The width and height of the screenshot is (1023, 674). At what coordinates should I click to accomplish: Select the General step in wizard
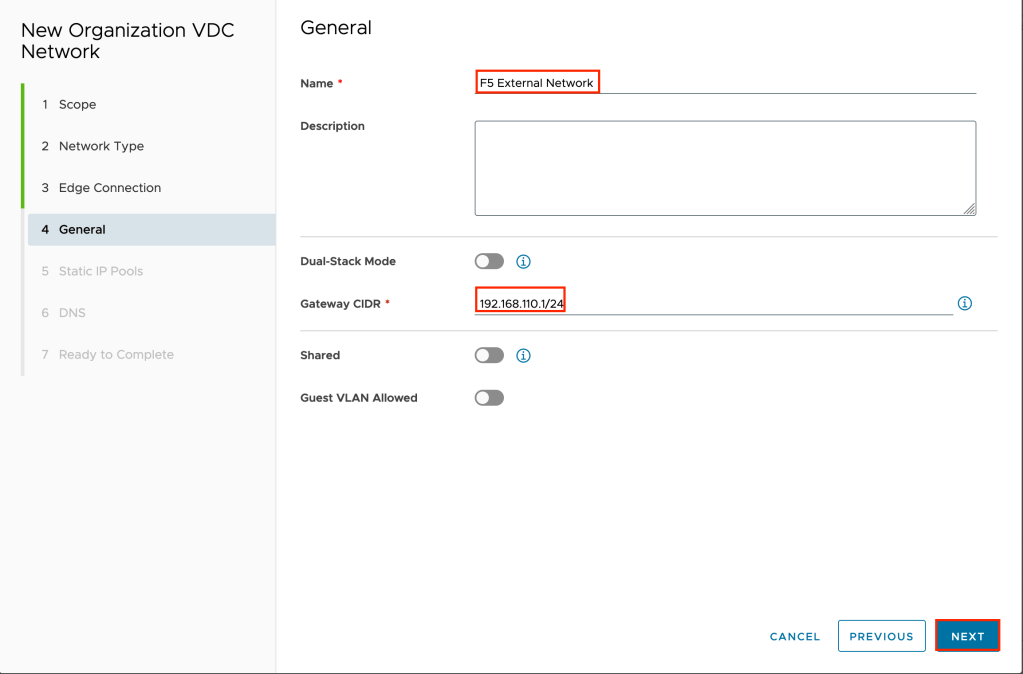(x=82, y=230)
